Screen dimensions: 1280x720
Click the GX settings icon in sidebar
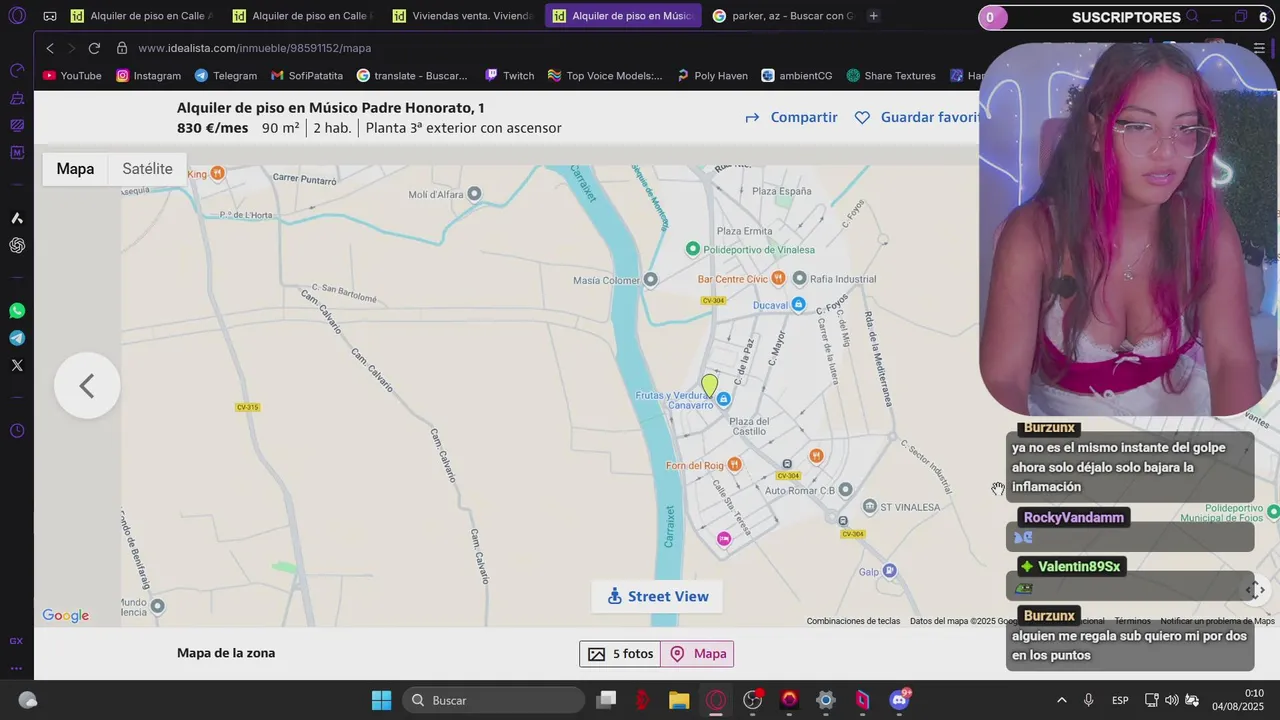coord(16,641)
